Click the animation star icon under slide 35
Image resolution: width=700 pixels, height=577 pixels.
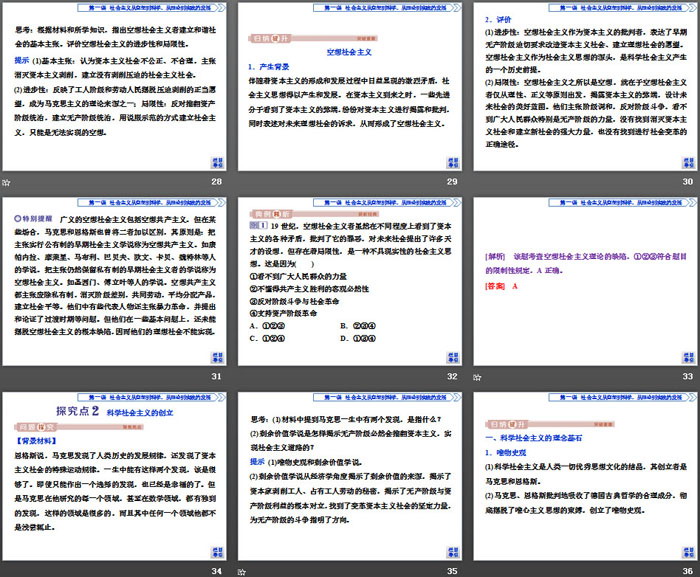(242, 571)
